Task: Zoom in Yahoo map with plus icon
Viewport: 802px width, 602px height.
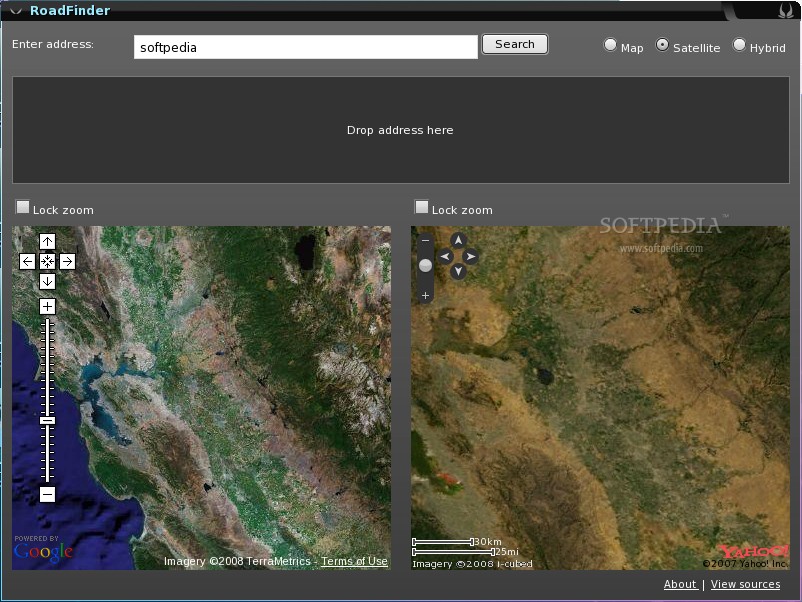Action: point(425,296)
